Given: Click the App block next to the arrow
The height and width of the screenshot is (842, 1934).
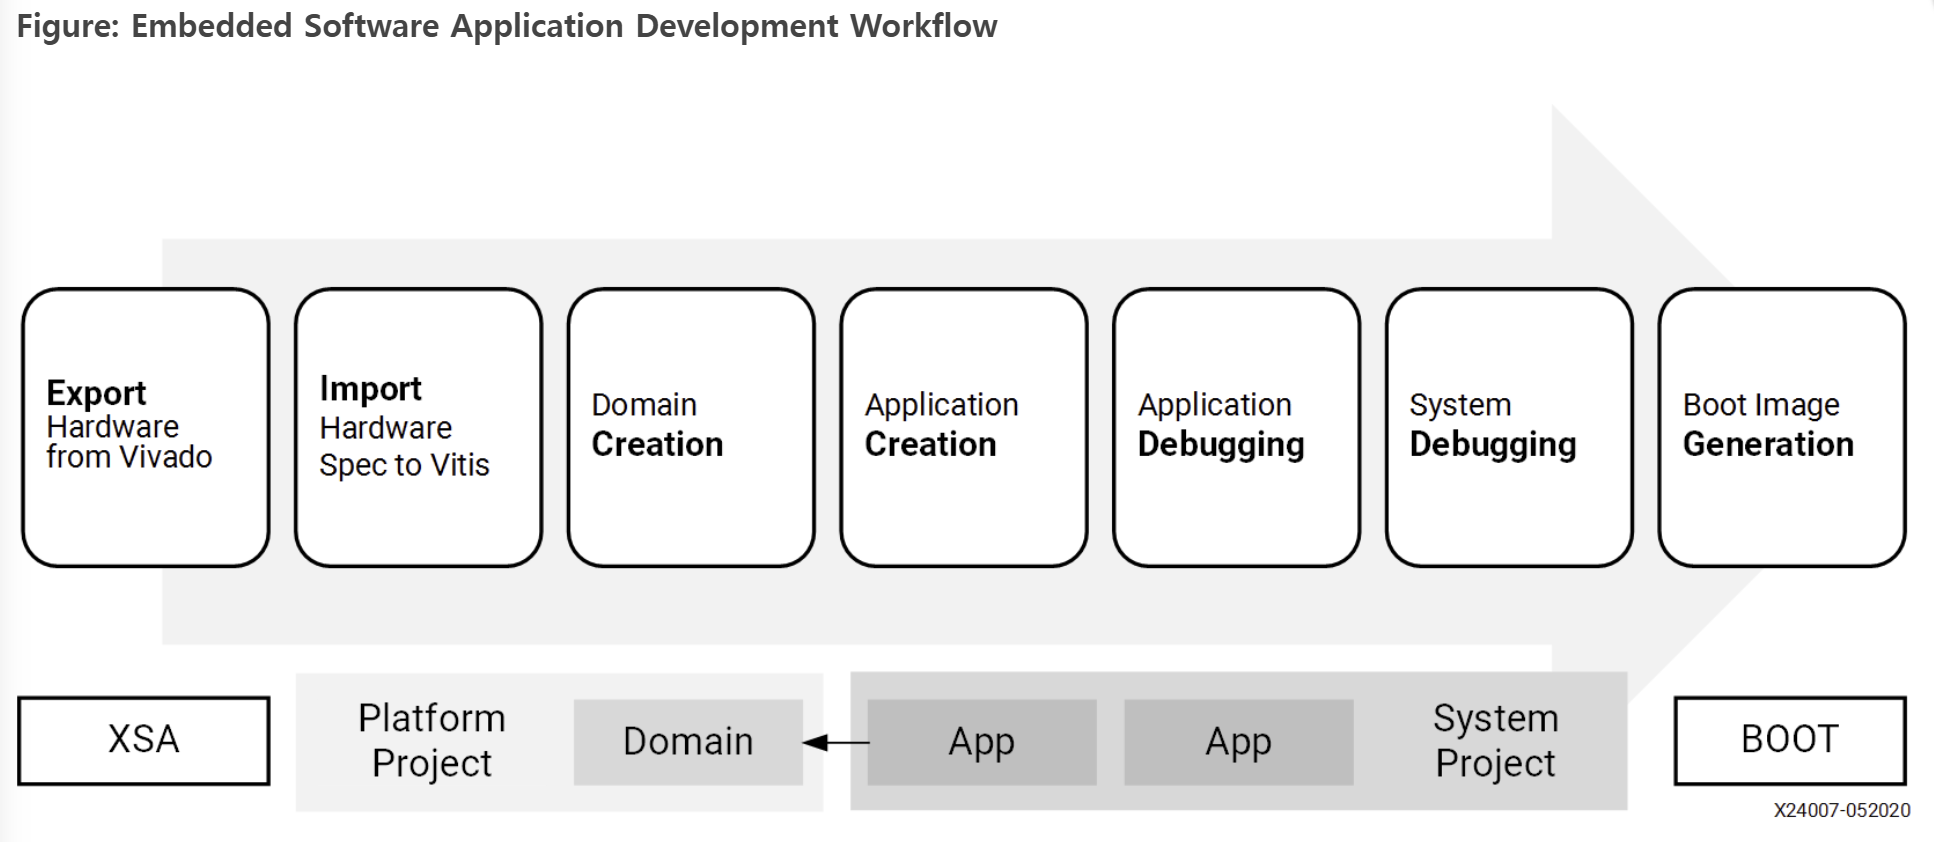Looking at the screenshot, I should (982, 742).
